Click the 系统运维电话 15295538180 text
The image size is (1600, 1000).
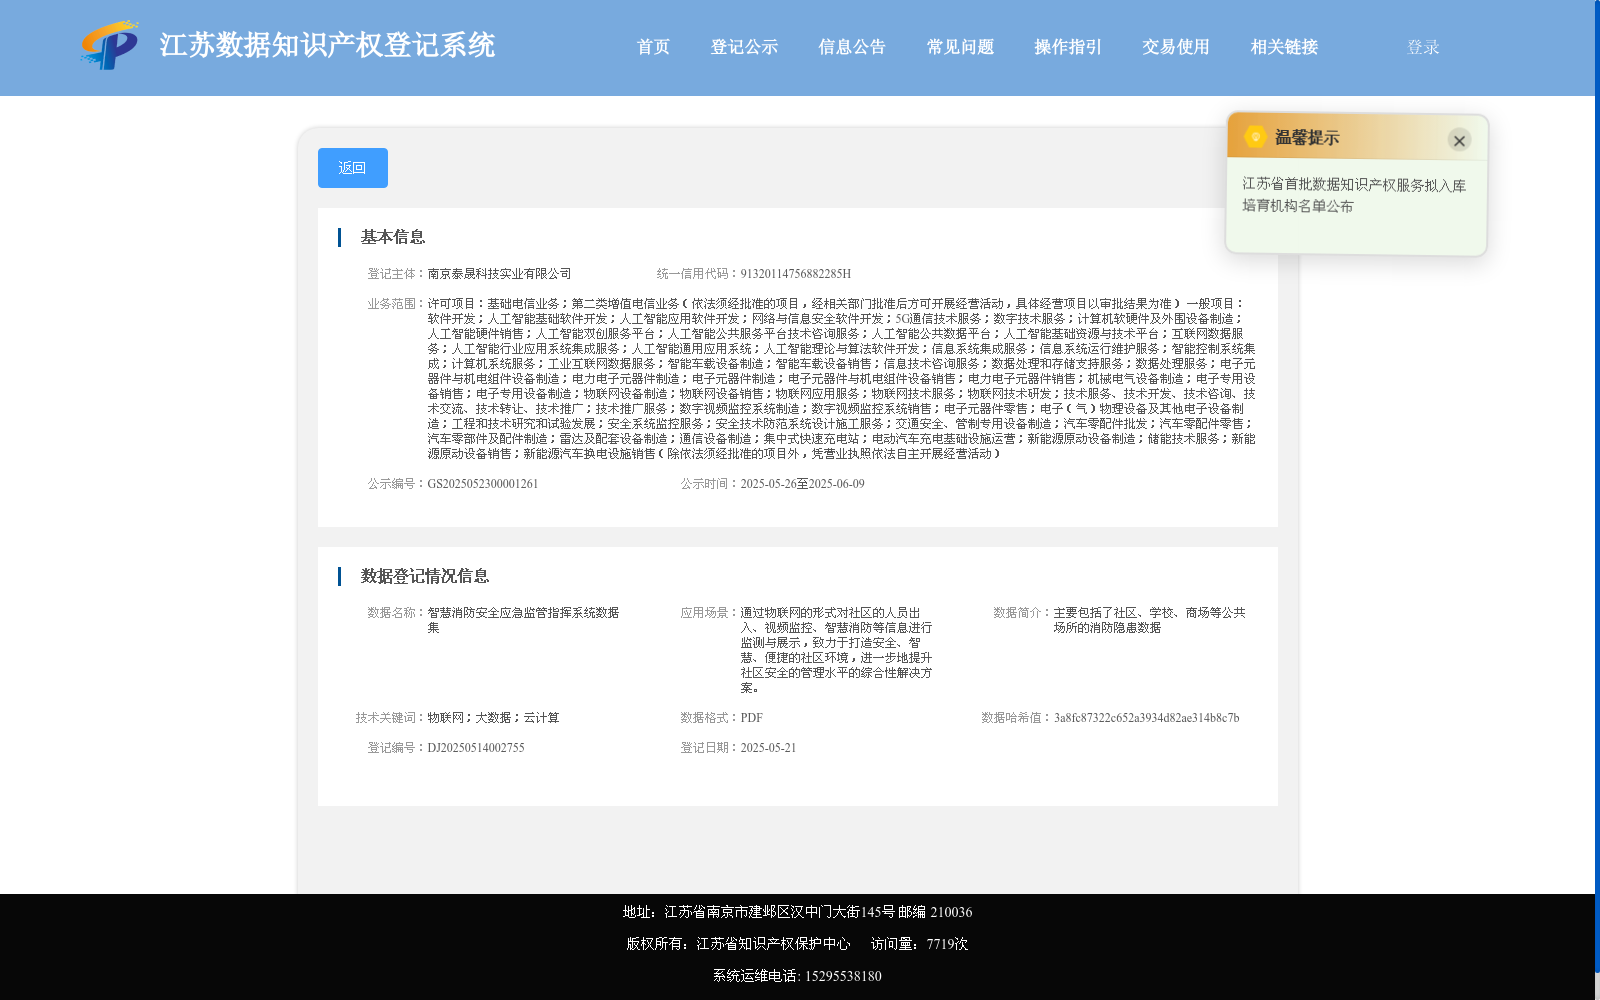pyautogui.click(x=797, y=976)
